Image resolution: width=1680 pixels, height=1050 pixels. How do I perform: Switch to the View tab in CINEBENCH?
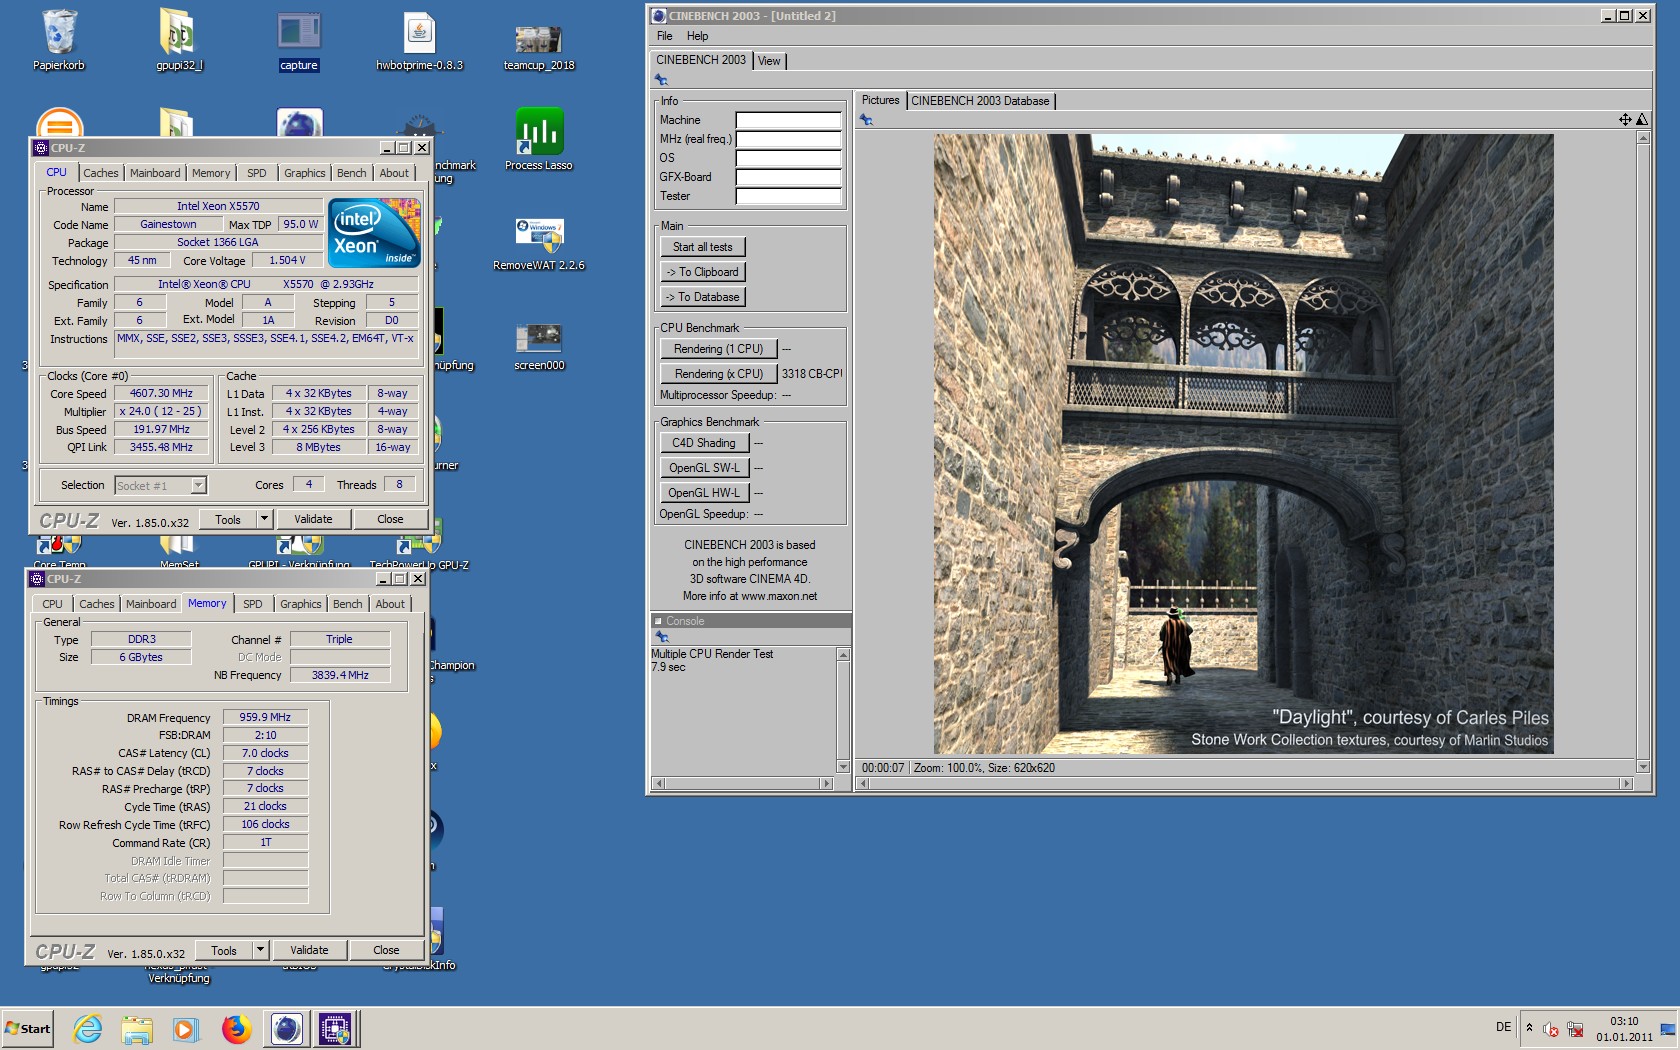click(x=769, y=61)
